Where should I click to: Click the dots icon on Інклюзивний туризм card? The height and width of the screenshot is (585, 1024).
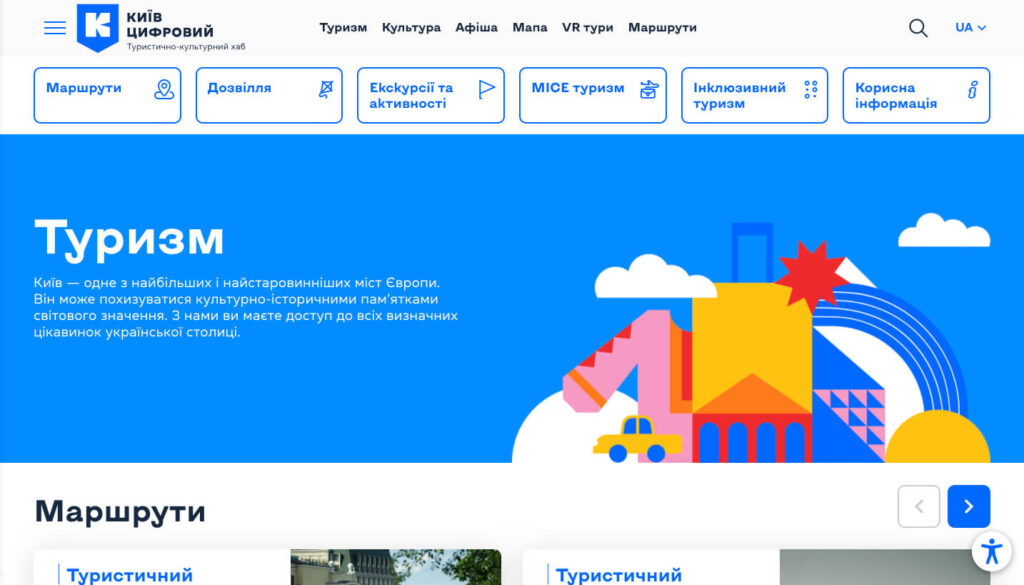pyautogui.click(x=811, y=90)
